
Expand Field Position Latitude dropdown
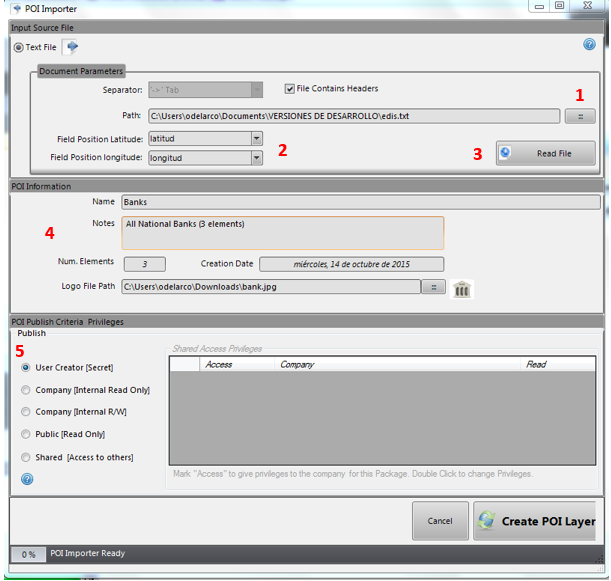pyautogui.click(x=256, y=139)
